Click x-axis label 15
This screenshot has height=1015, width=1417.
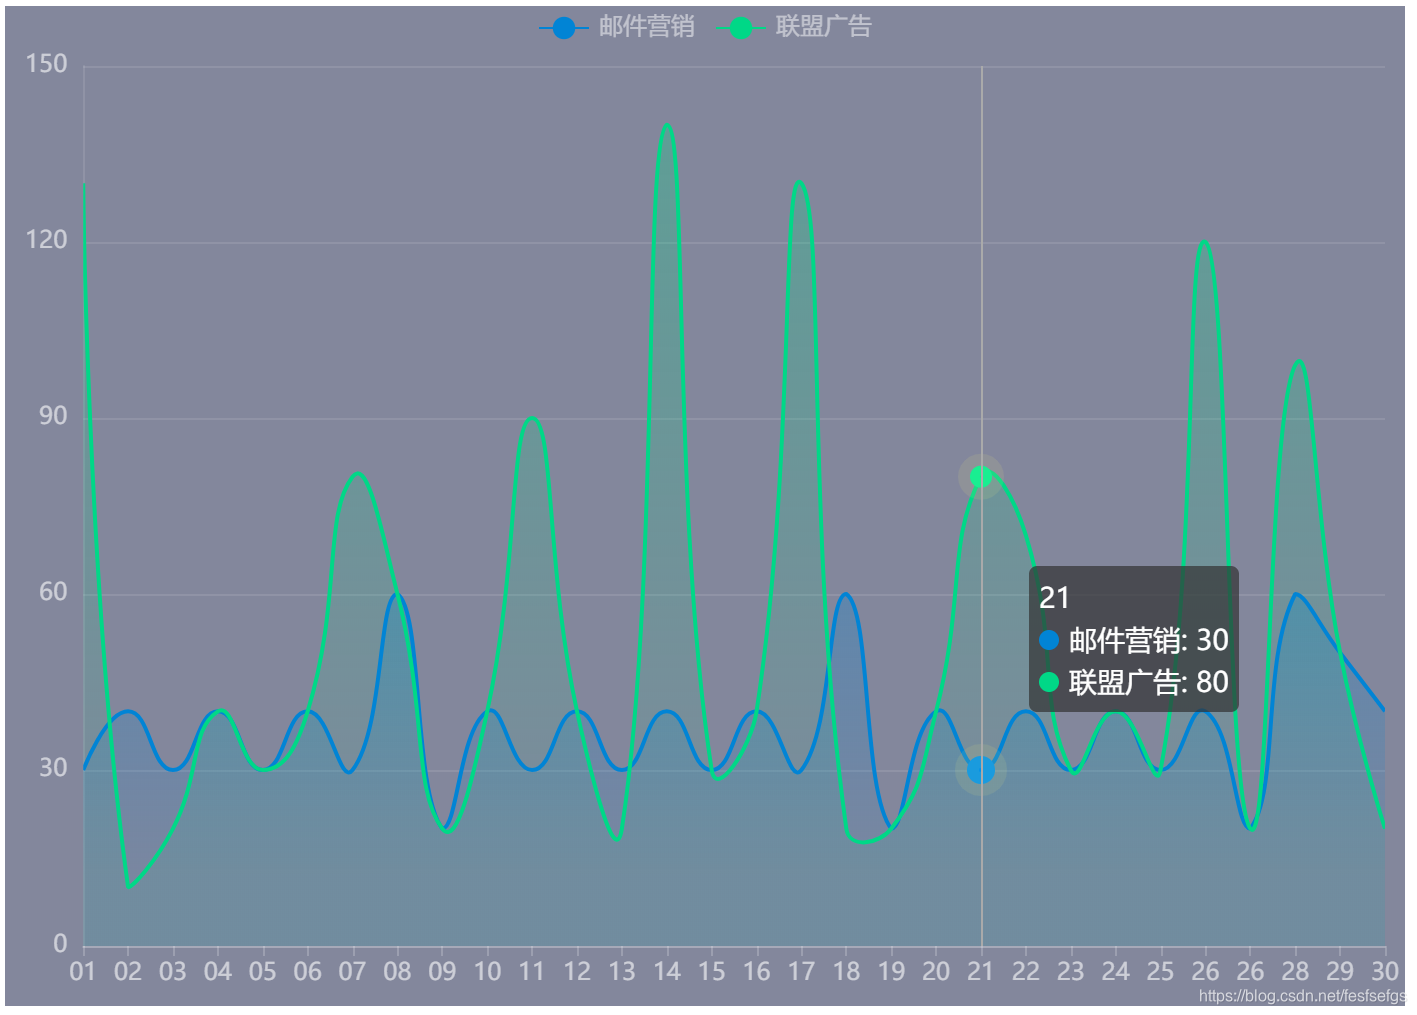[712, 971]
